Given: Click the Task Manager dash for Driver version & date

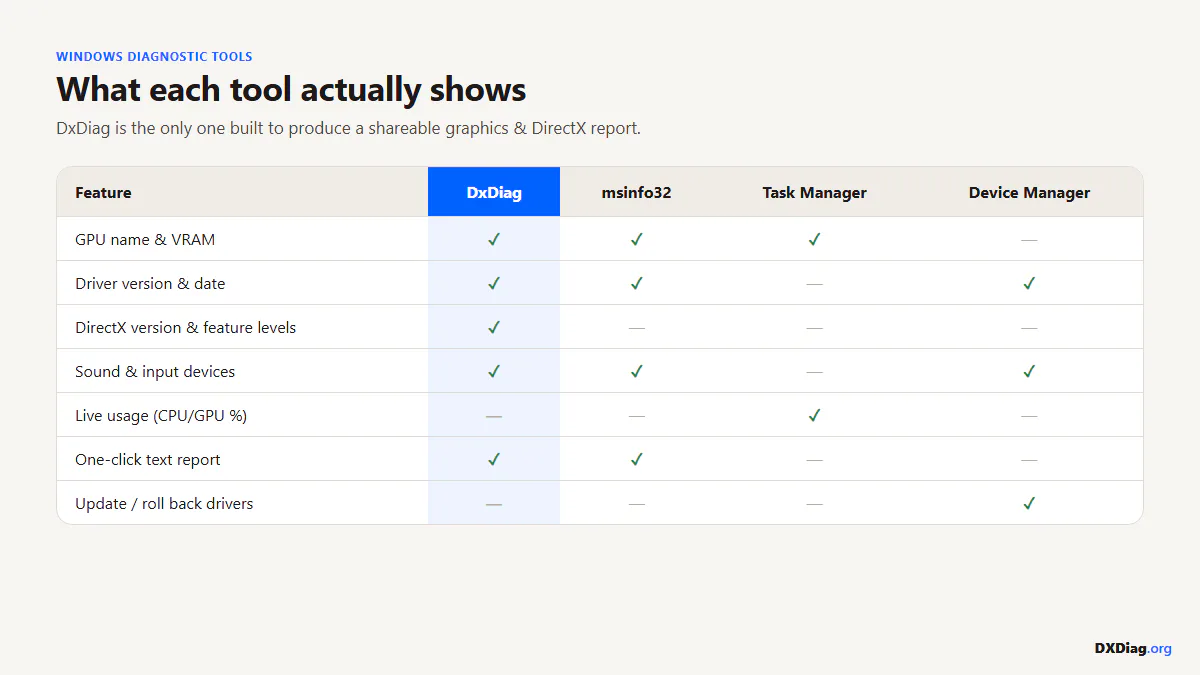Looking at the screenshot, I should (815, 284).
